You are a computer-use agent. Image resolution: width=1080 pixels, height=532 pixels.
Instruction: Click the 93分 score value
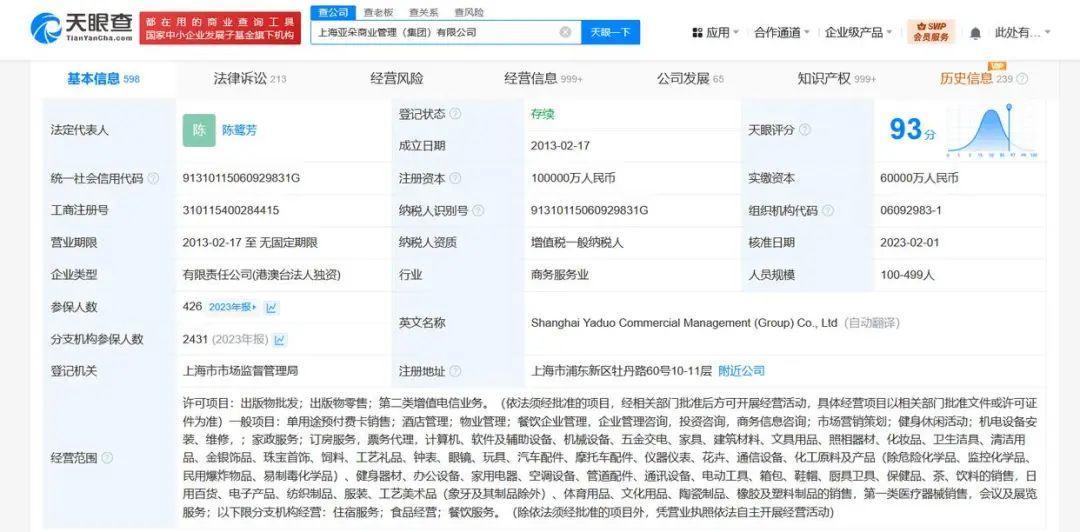(x=913, y=130)
